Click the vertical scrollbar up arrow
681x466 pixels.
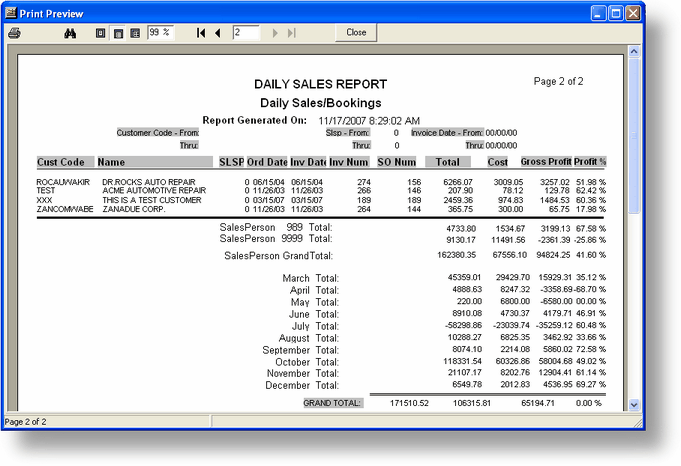[x=634, y=52]
